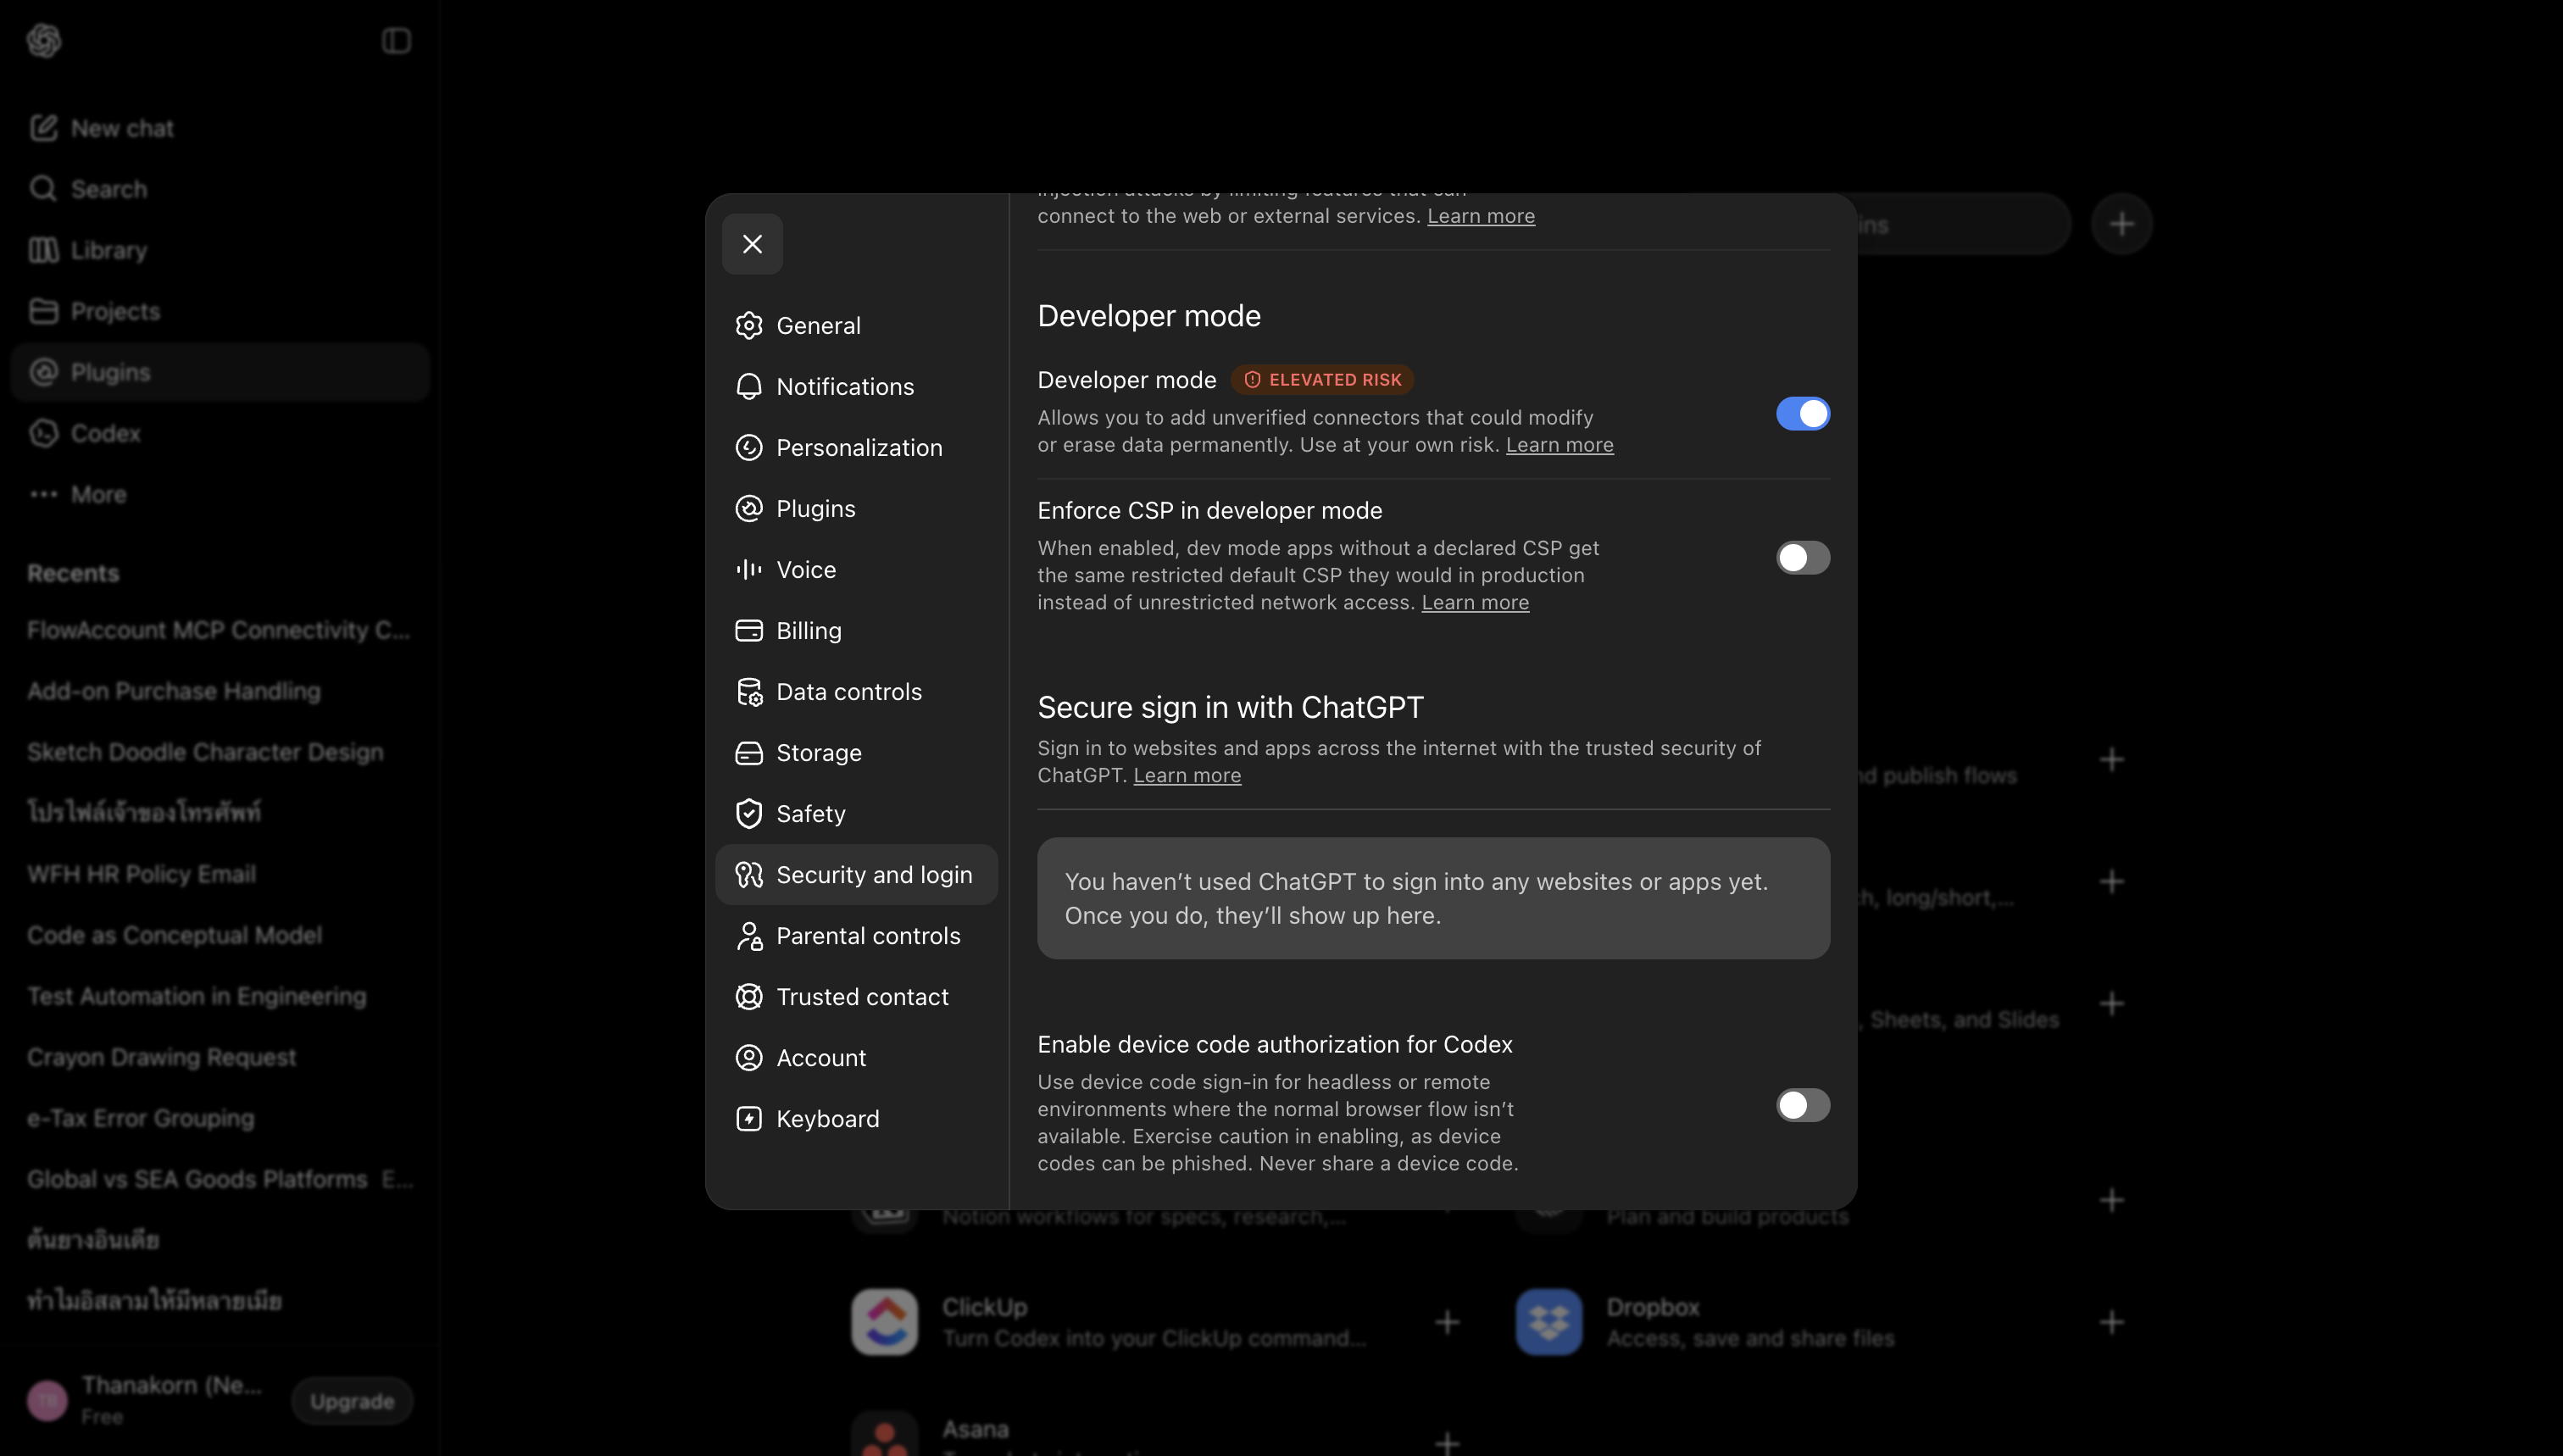Viewport: 2563px width, 1456px height.
Task: Open recent chat Sketch Doodle Character Design
Action: pos(220,752)
